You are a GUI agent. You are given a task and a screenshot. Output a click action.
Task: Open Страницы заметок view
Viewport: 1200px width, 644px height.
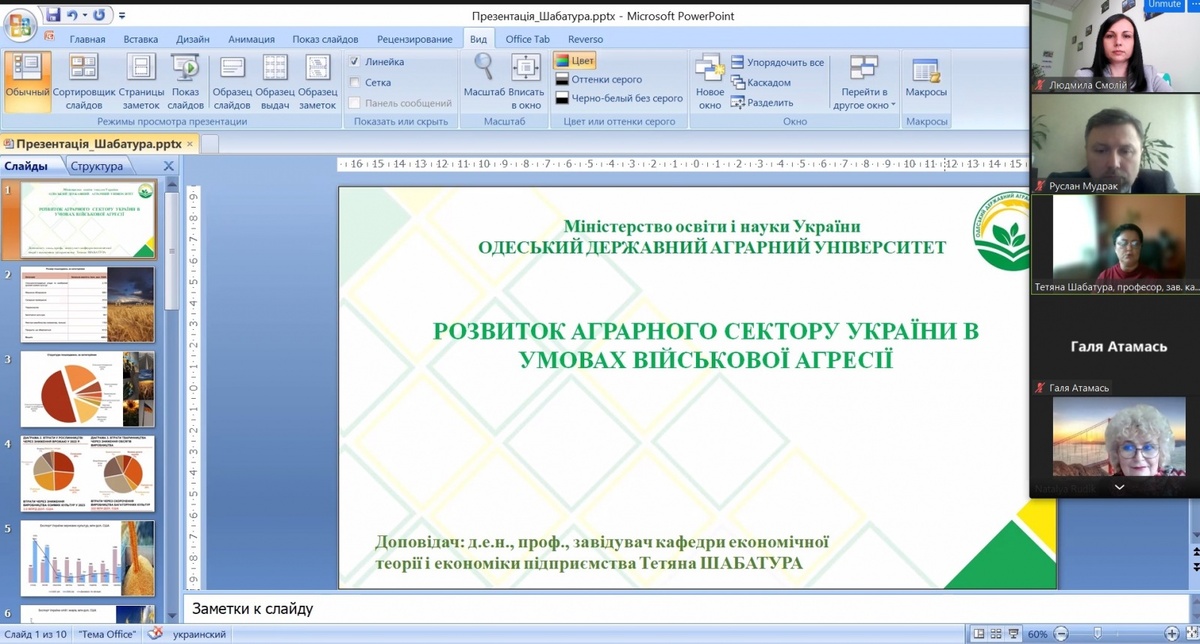[x=142, y=82]
